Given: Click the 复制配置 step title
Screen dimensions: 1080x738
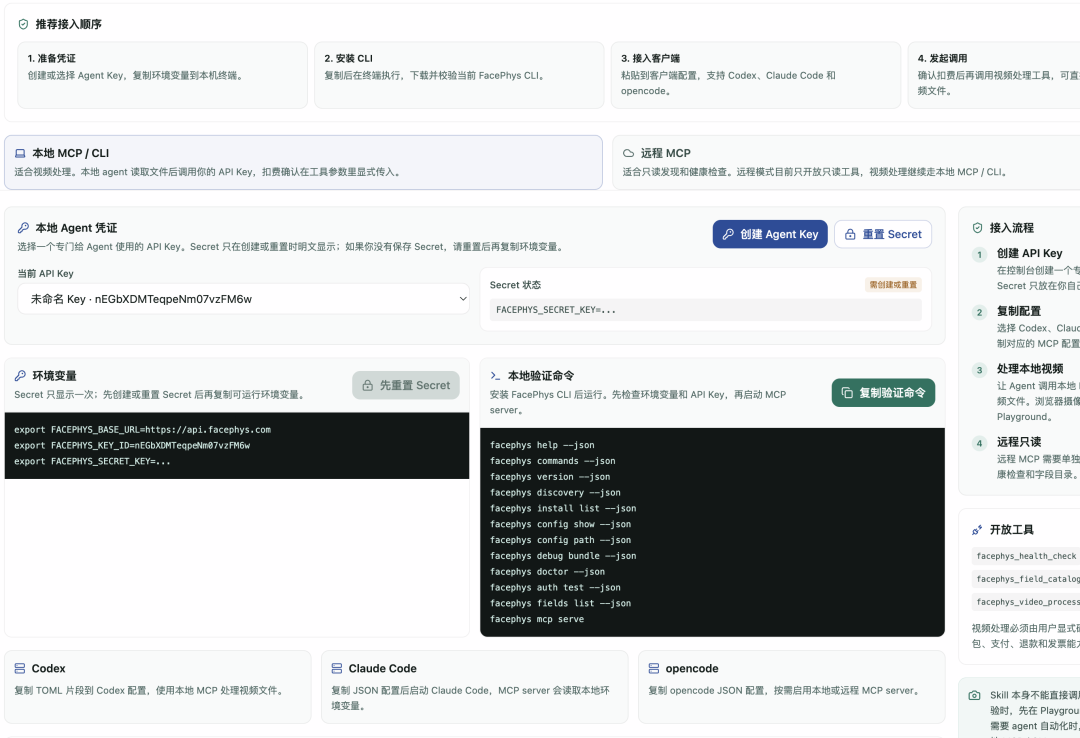Looking at the screenshot, I should click(1019, 311).
